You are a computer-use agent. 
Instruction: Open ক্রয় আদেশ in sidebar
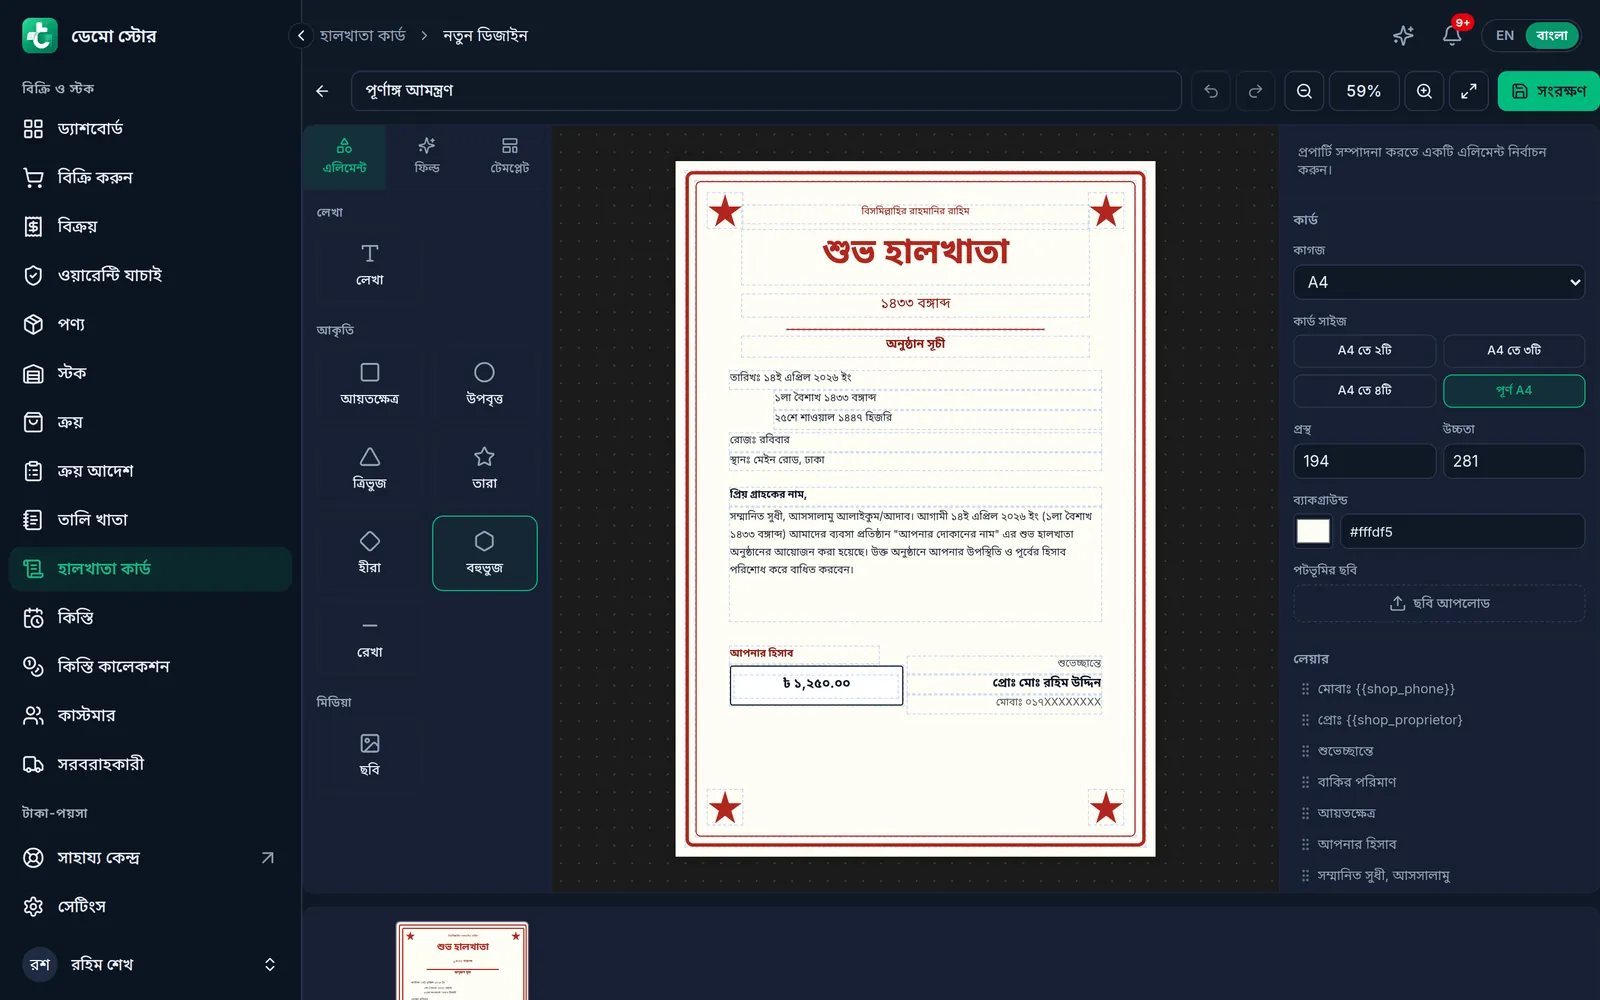coord(150,471)
